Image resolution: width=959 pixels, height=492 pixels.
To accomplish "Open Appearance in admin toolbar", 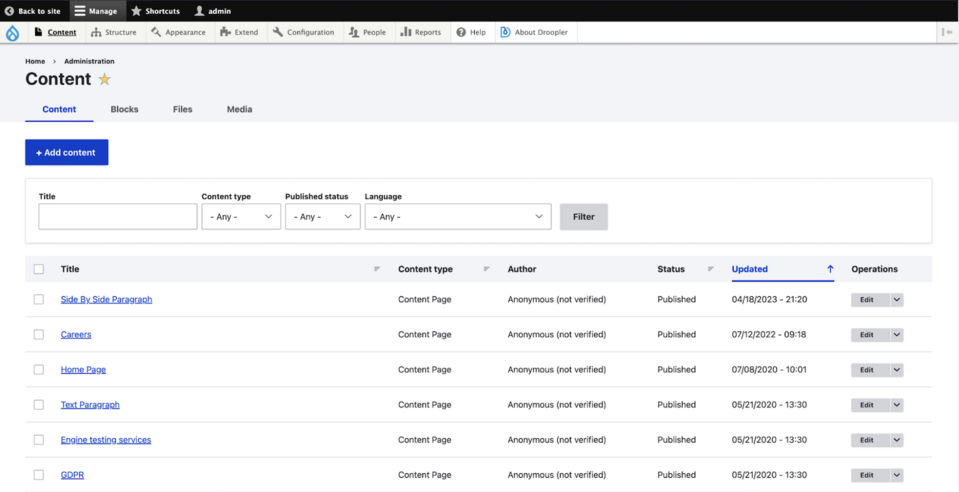I will tap(179, 32).
